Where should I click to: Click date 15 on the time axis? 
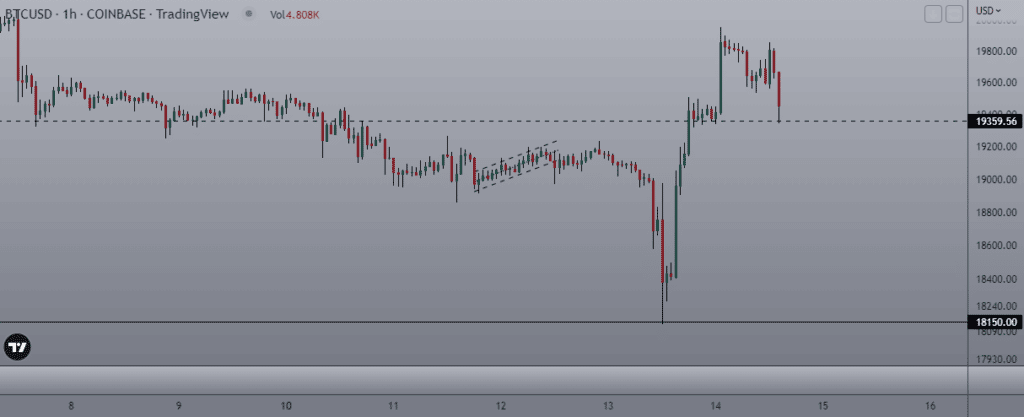coord(823,405)
